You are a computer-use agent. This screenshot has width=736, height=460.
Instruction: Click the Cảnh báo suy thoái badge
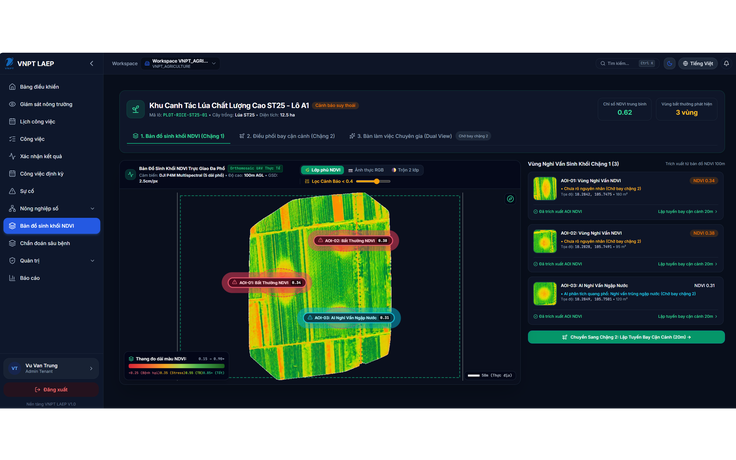(335, 106)
